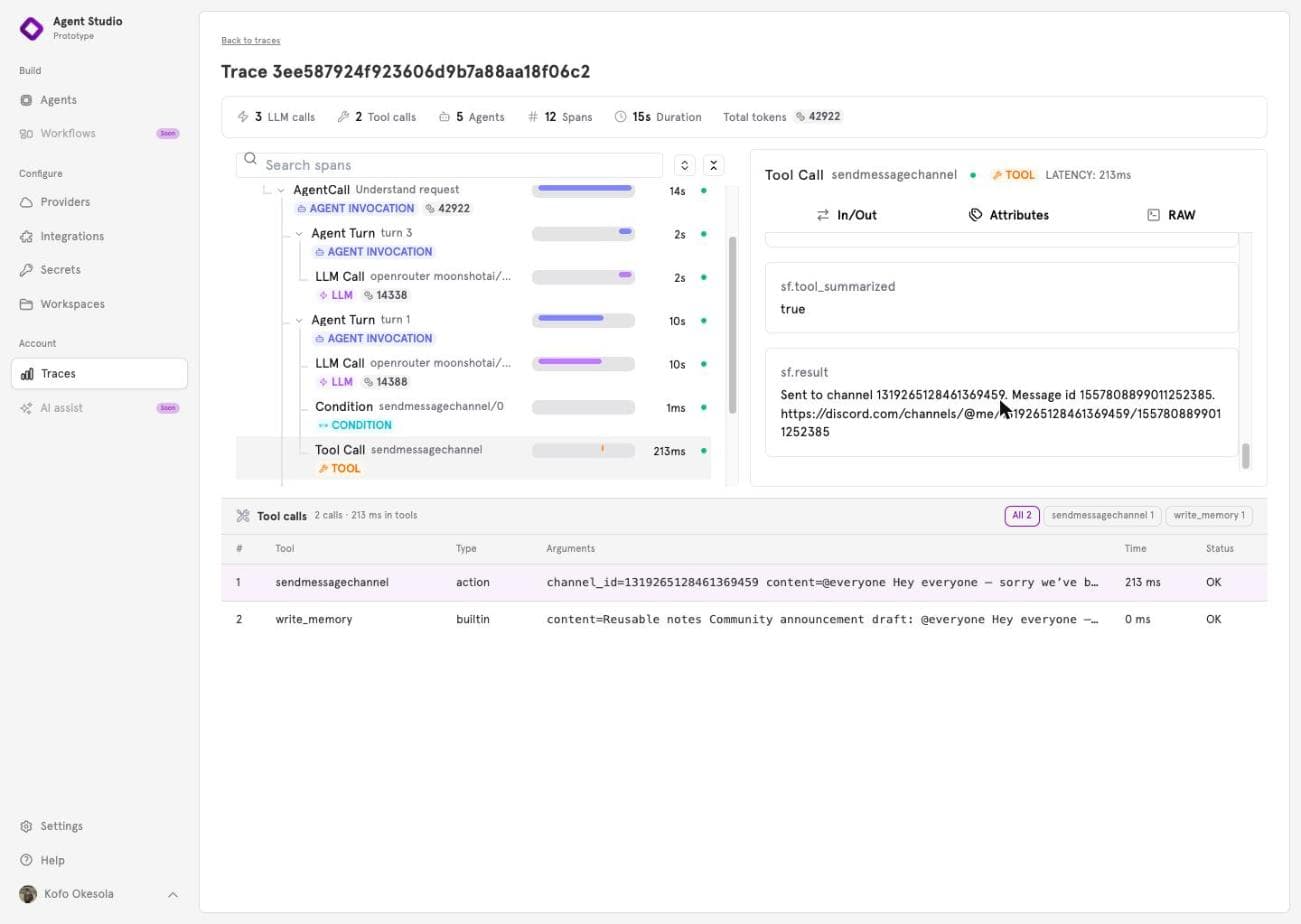Collapse the Agent Turn turn 1 row
Image resolution: width=1301 pixels, height=924 pixels.
(x=299, y=320)
